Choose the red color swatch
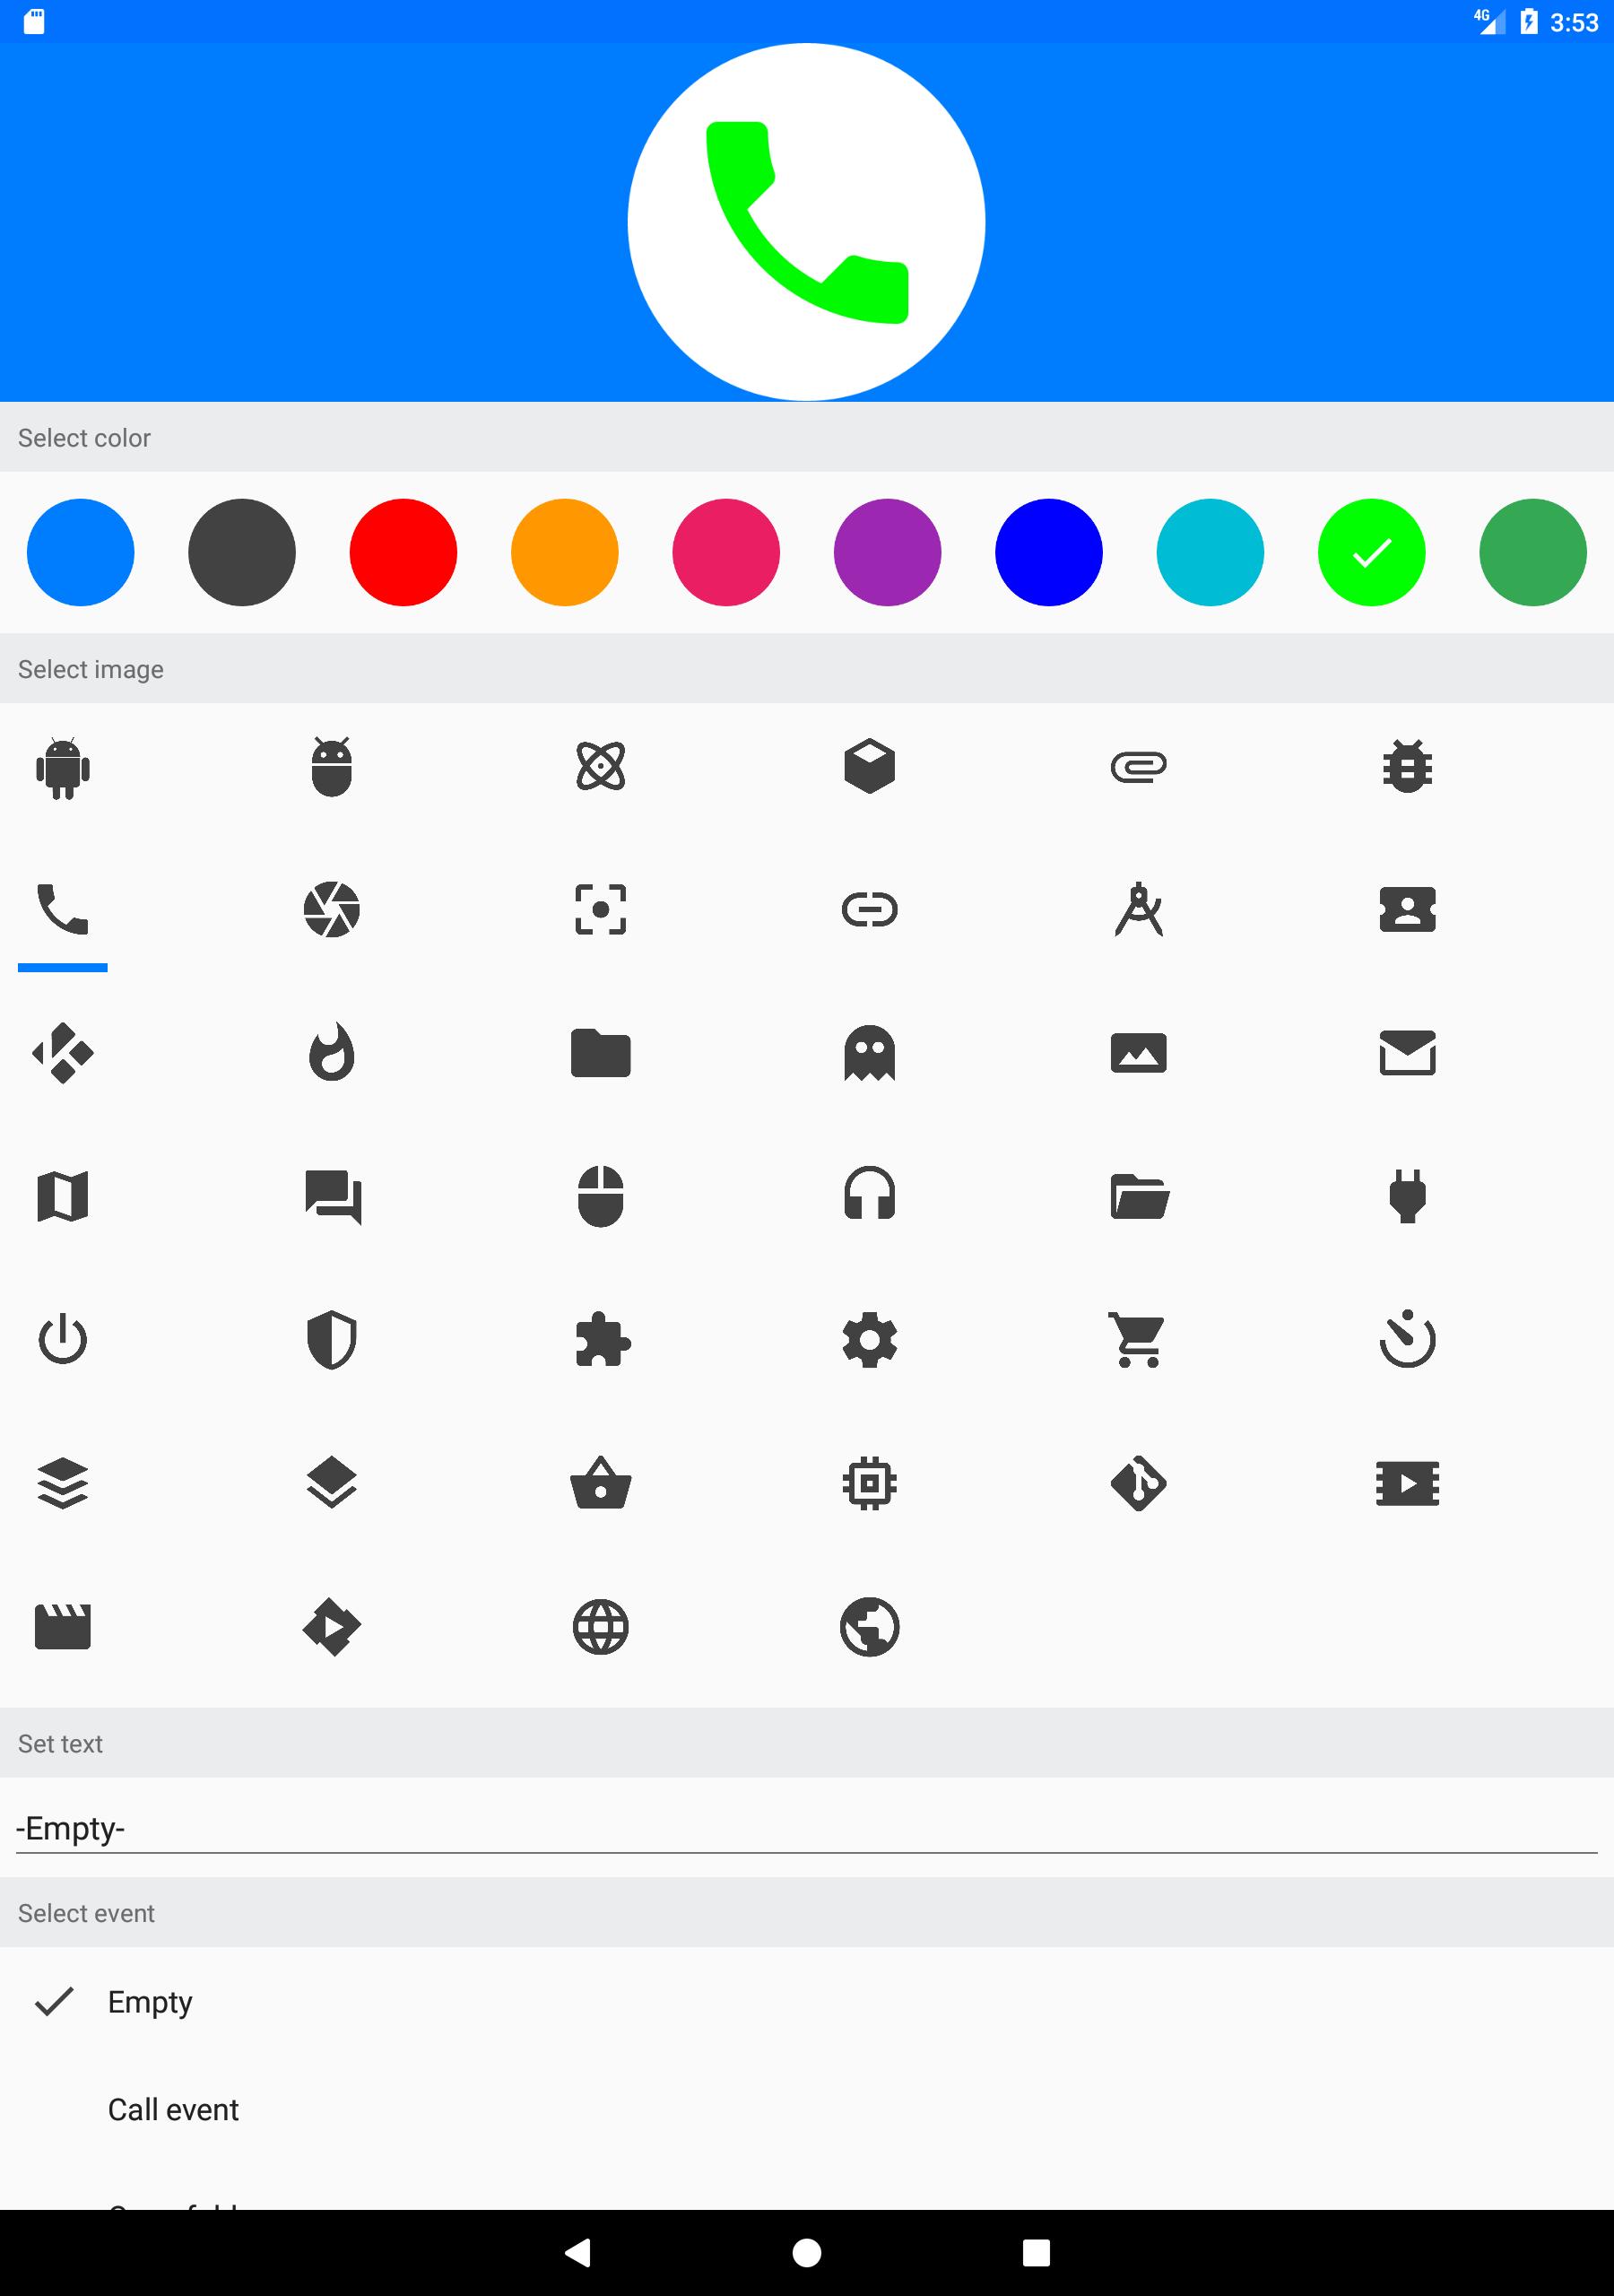Image resolution: width=1614 pixels, height=2296 pixels. tap(404, 552)
